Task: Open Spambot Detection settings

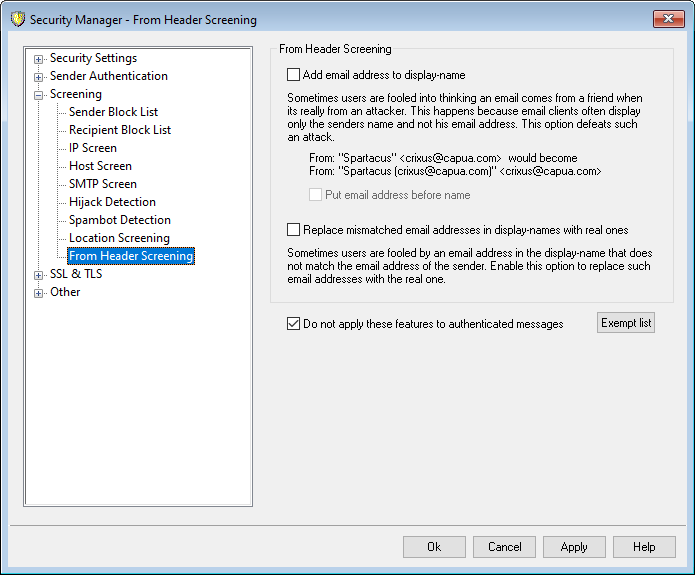Action: pyautogui.click(x=119, y=220)
